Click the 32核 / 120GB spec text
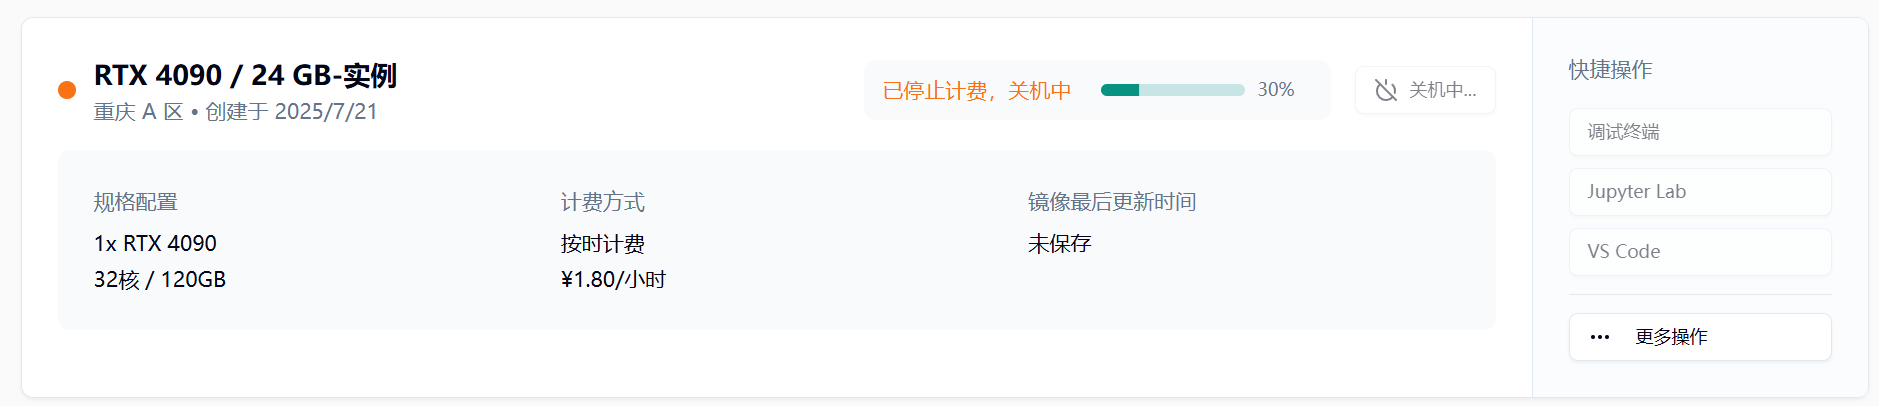The height and width of the screenshot is (406, 1879). coord(160,280)
